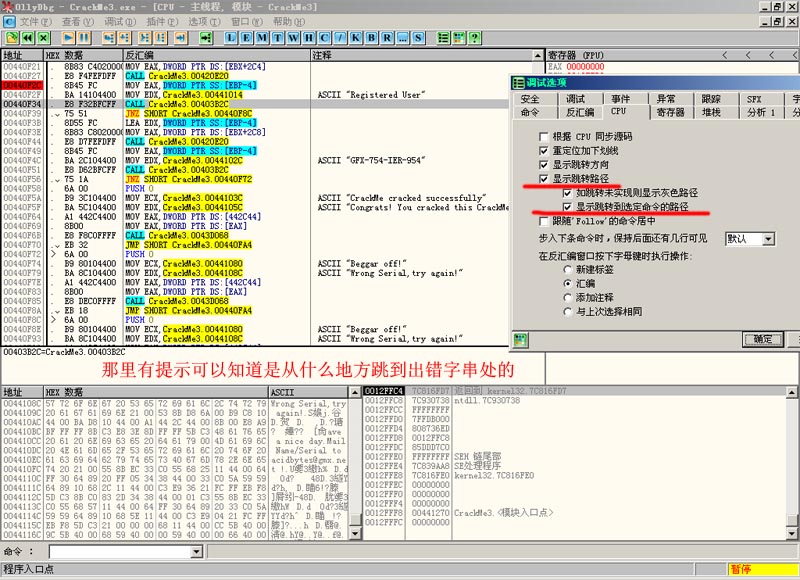Open Executable modules with E icon
This screenshot has width=800, height=580.
click(x=246, y=38)
